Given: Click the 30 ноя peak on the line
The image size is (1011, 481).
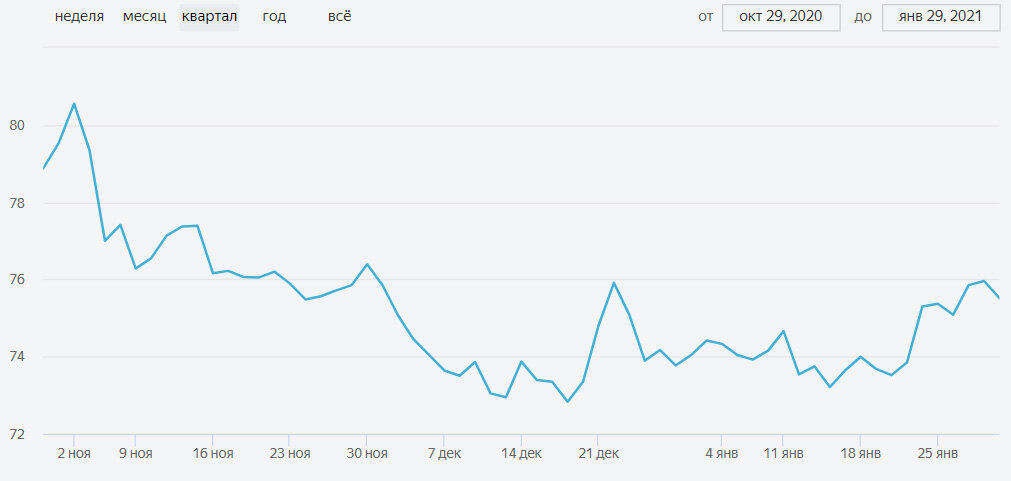Looking at the screenshot, I should point(367,264).
